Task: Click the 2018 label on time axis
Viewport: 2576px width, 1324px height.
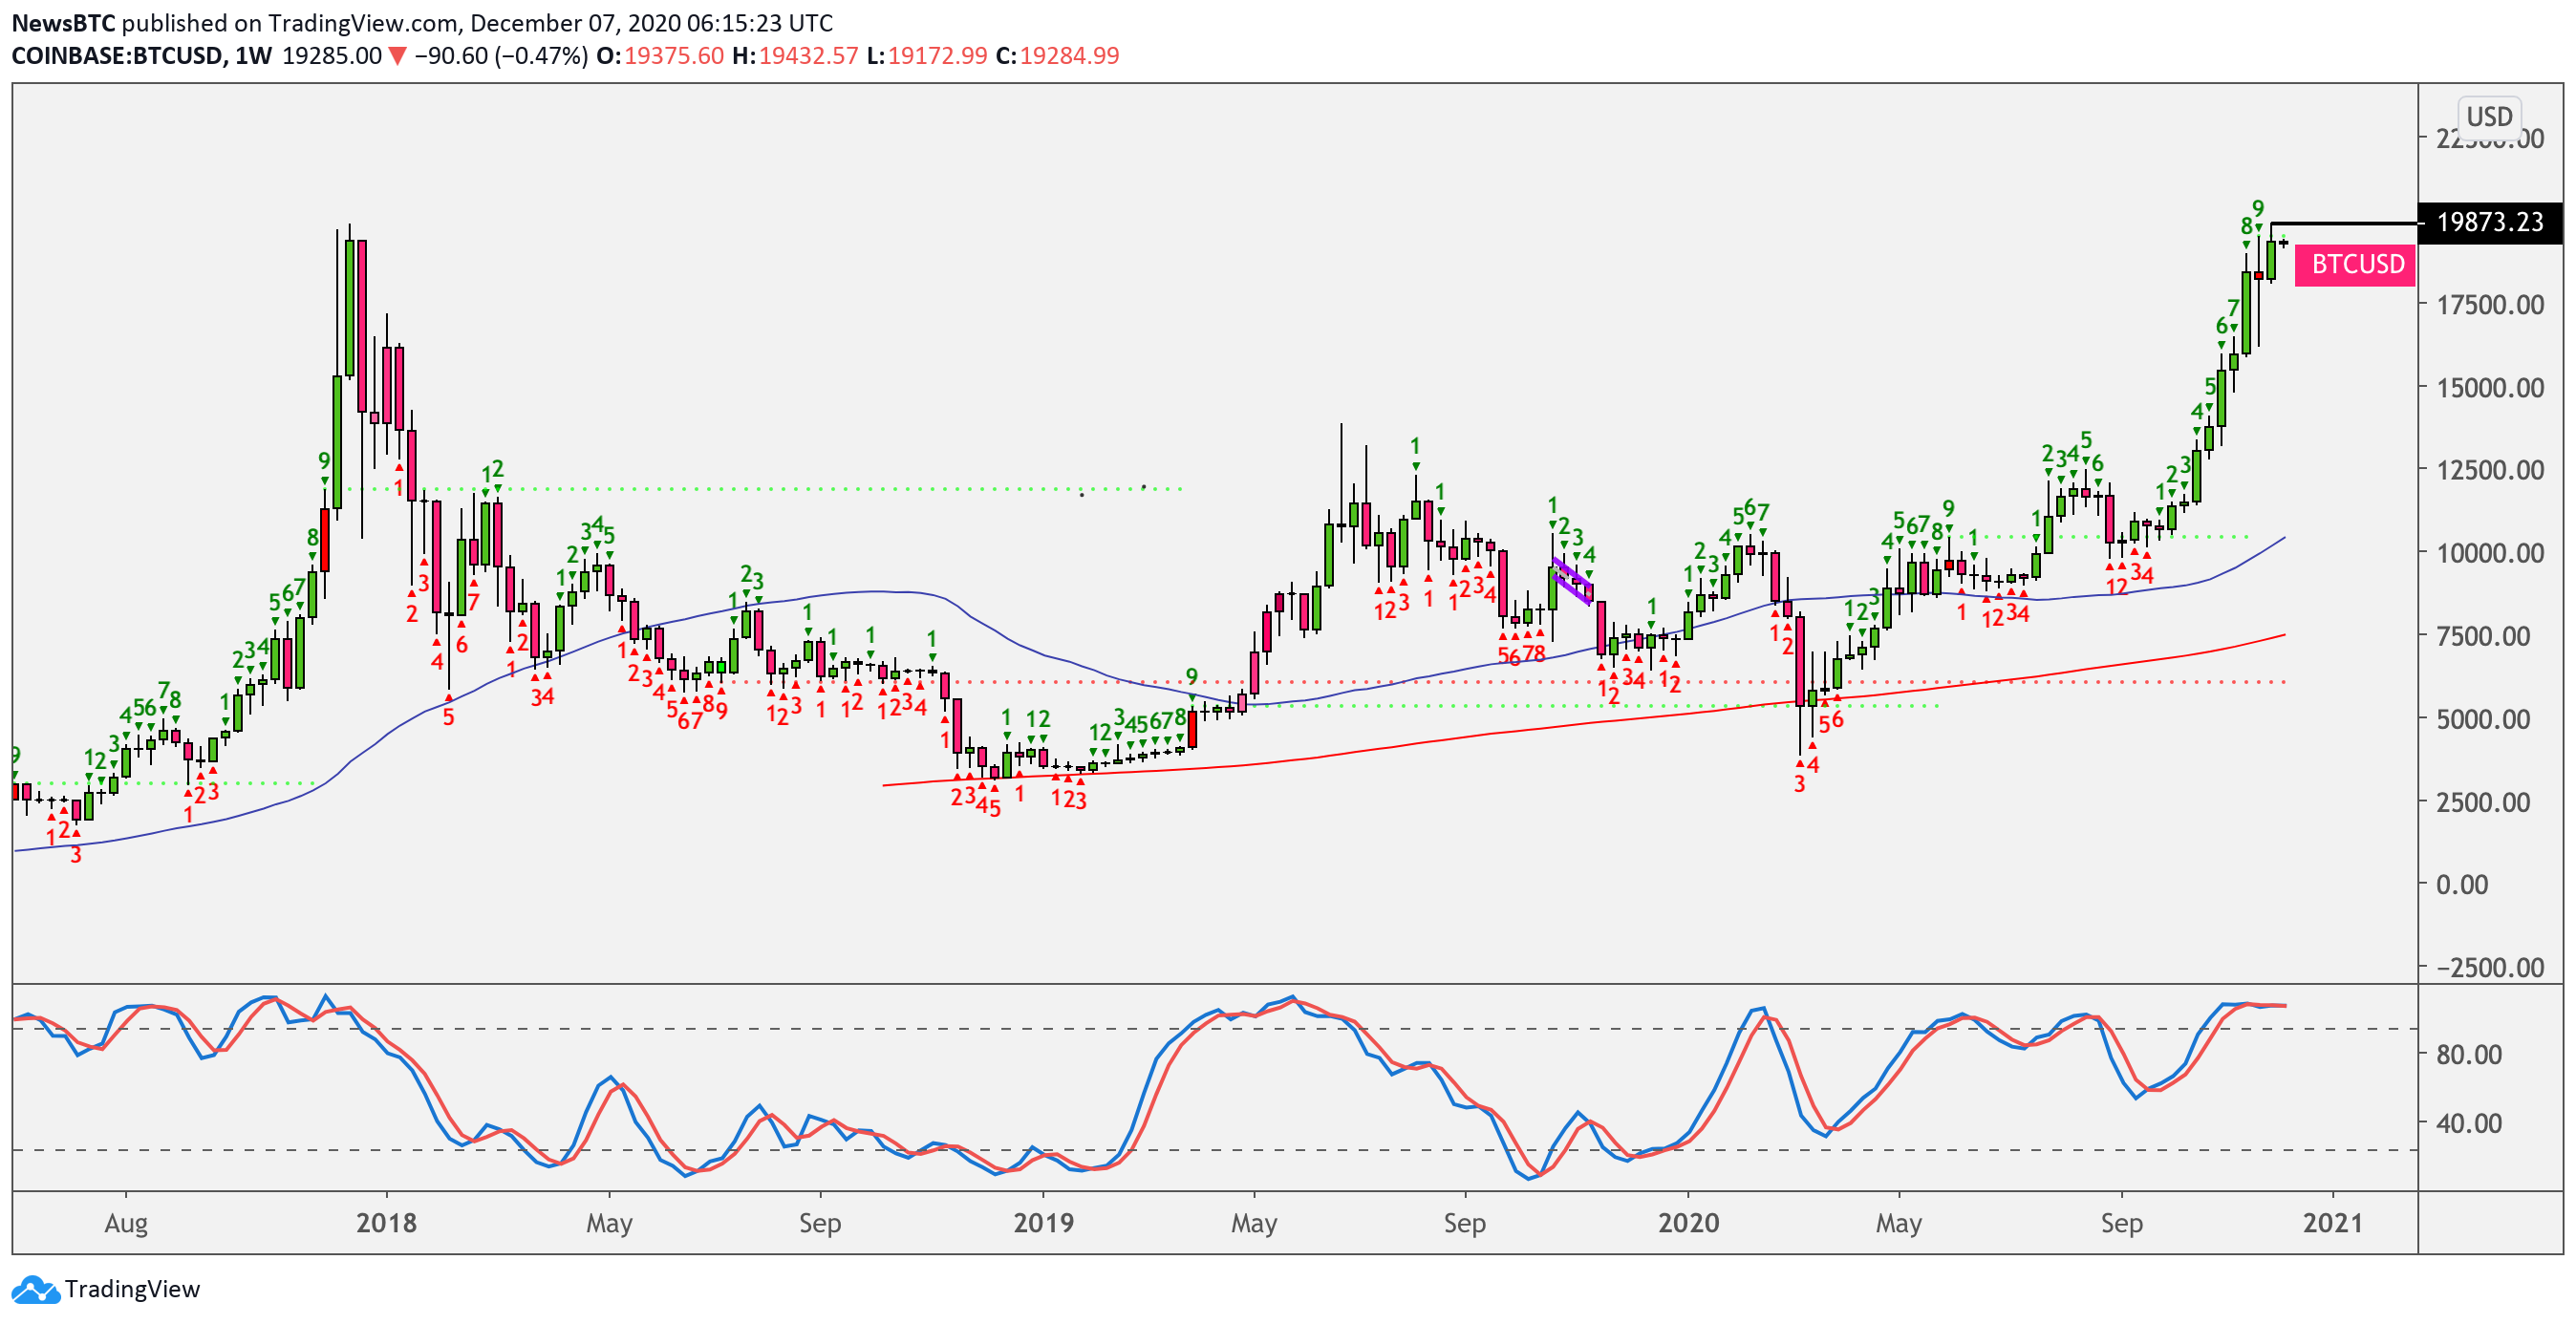Action: [386, 1222]
